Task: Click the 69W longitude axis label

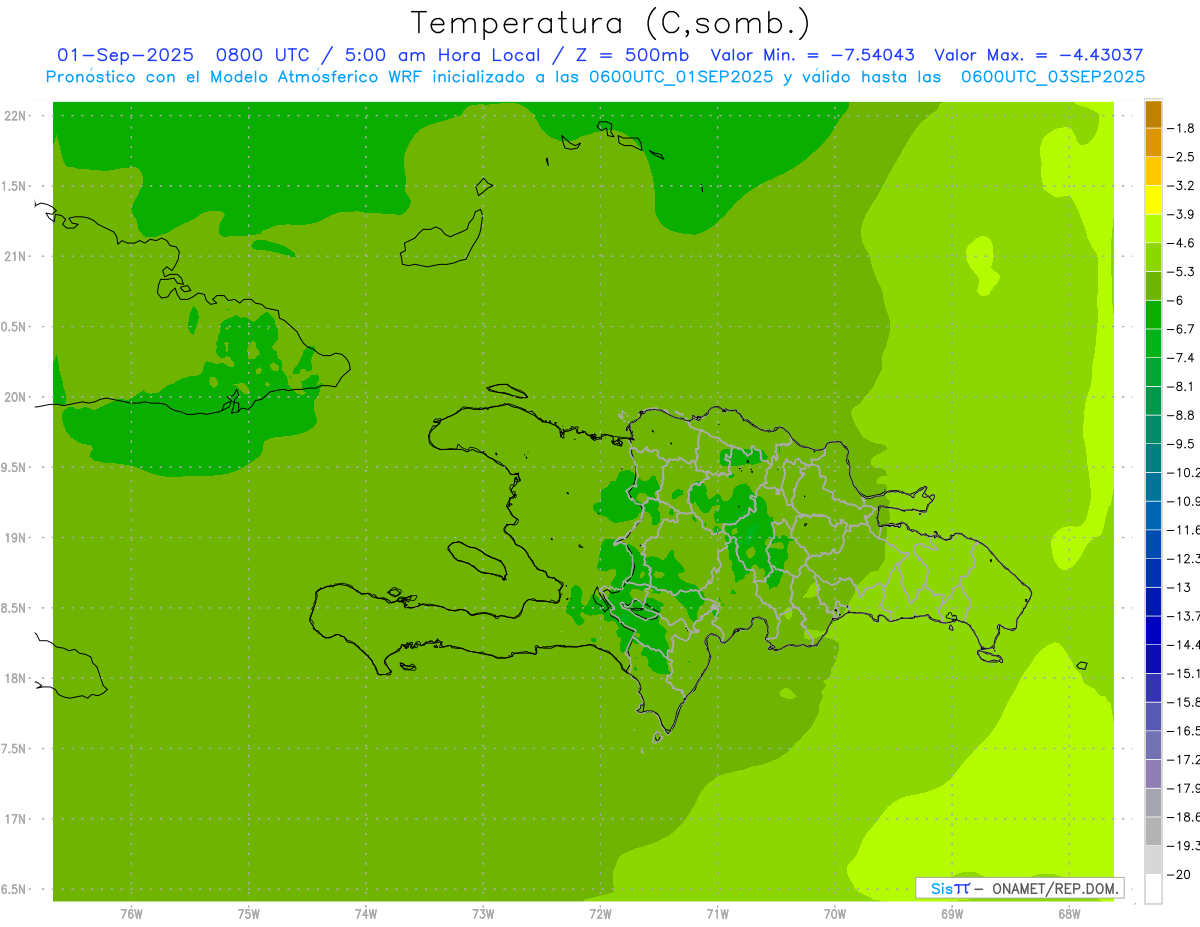Action: click(952, 914)
